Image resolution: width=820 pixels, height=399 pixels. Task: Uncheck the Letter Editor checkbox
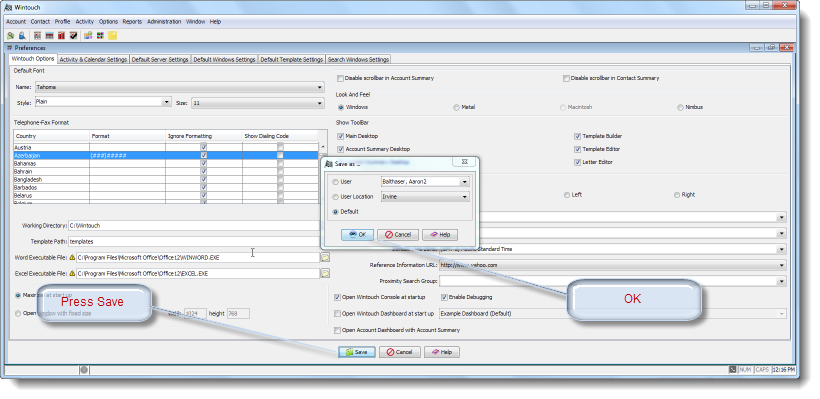(x=577, y=162)
